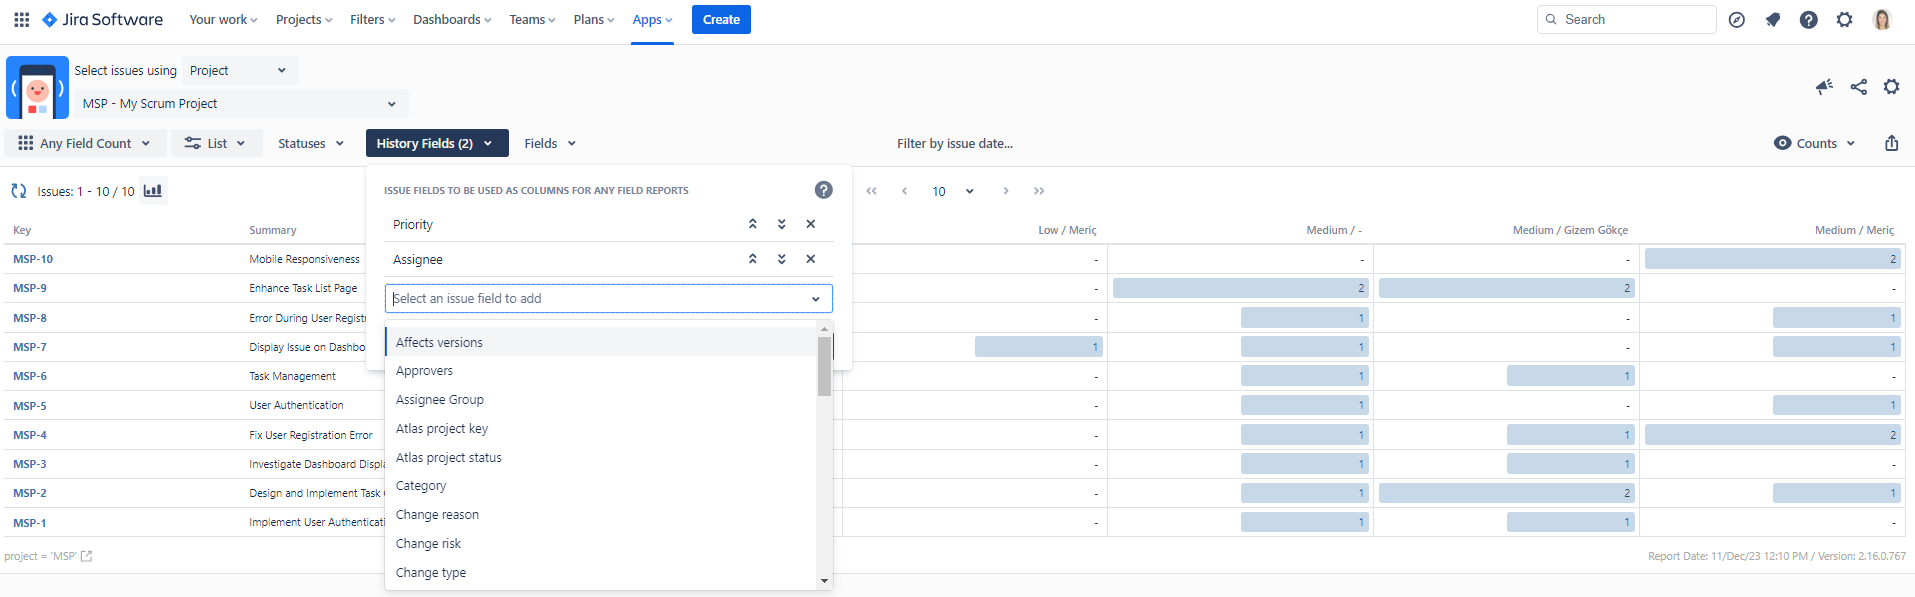Image resolution: width=1915 pixels, height=597 pixels.
Task: Click the notifications icon in the top bar
Action: coord(1772,20)
